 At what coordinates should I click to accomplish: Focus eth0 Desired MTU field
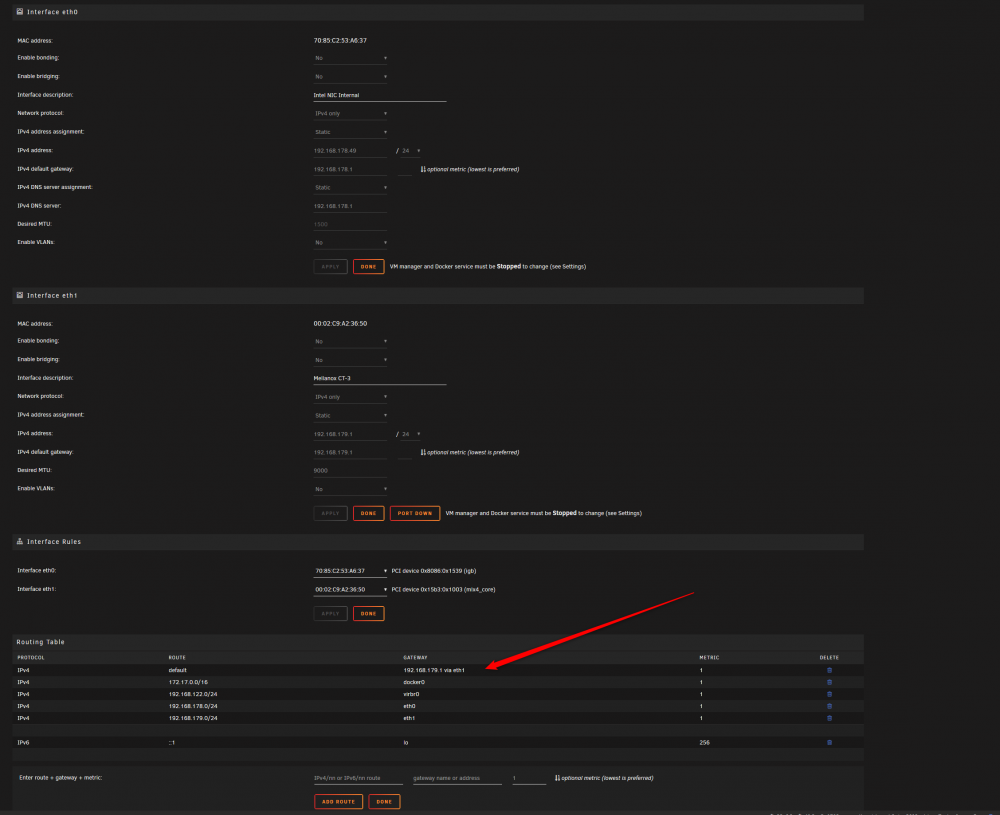click(x=350, y=224)
